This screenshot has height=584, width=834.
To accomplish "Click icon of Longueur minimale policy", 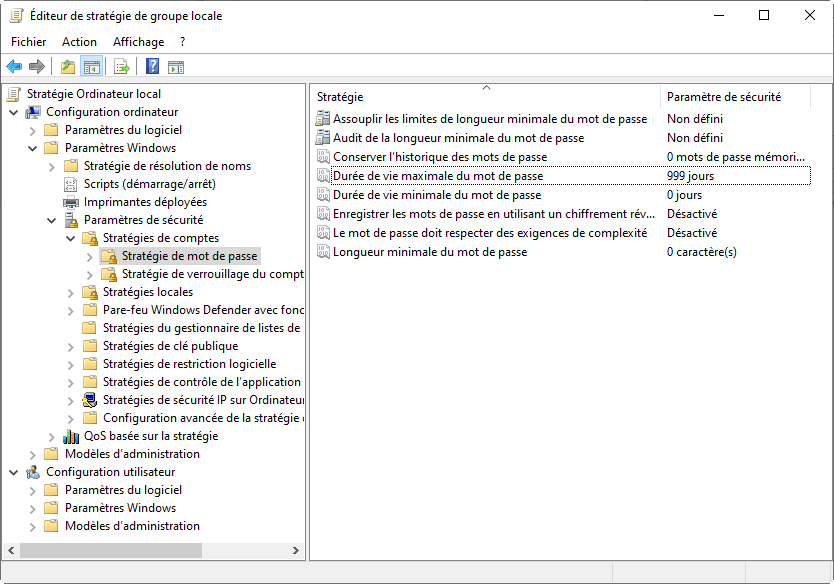I will tap(323, 252).
